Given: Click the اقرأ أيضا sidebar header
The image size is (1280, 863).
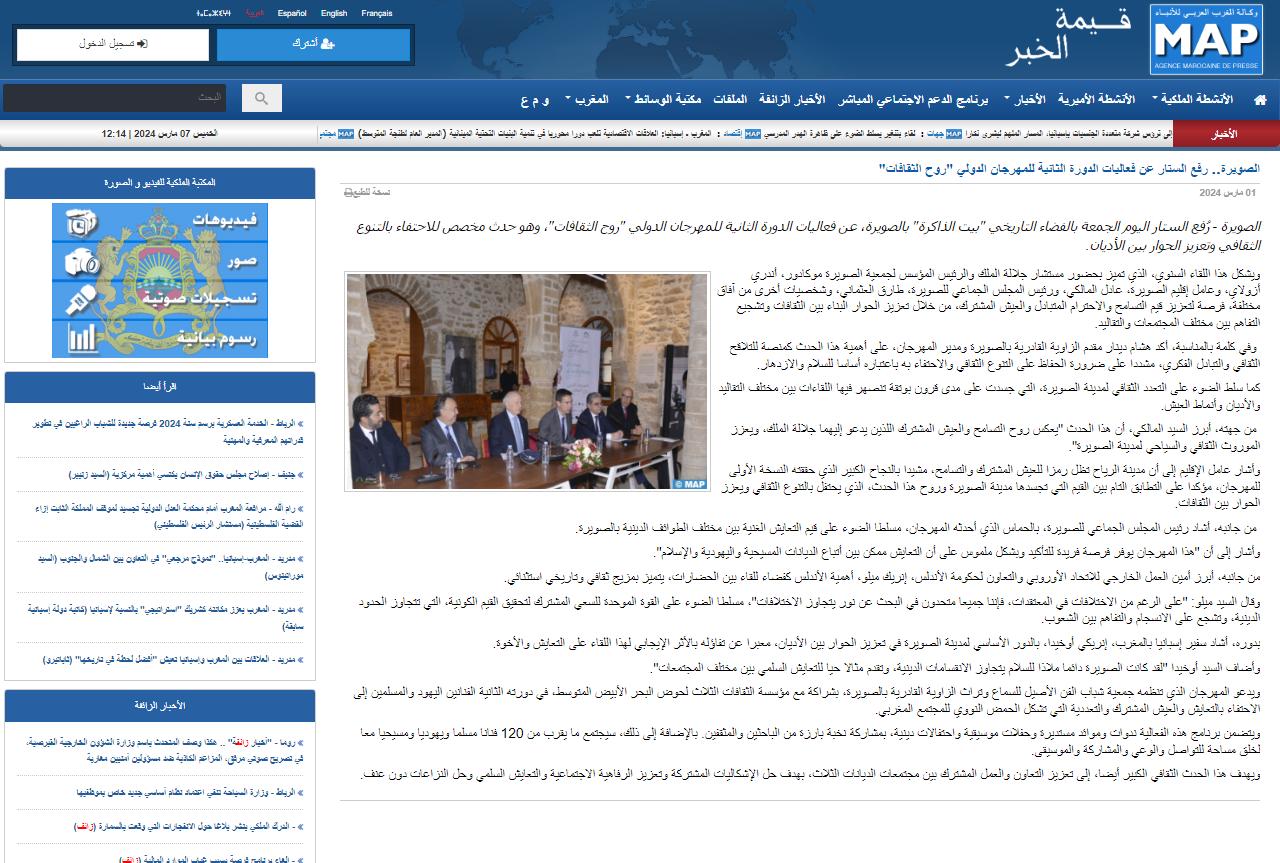Looking at the screenshot, I should 160,387.
